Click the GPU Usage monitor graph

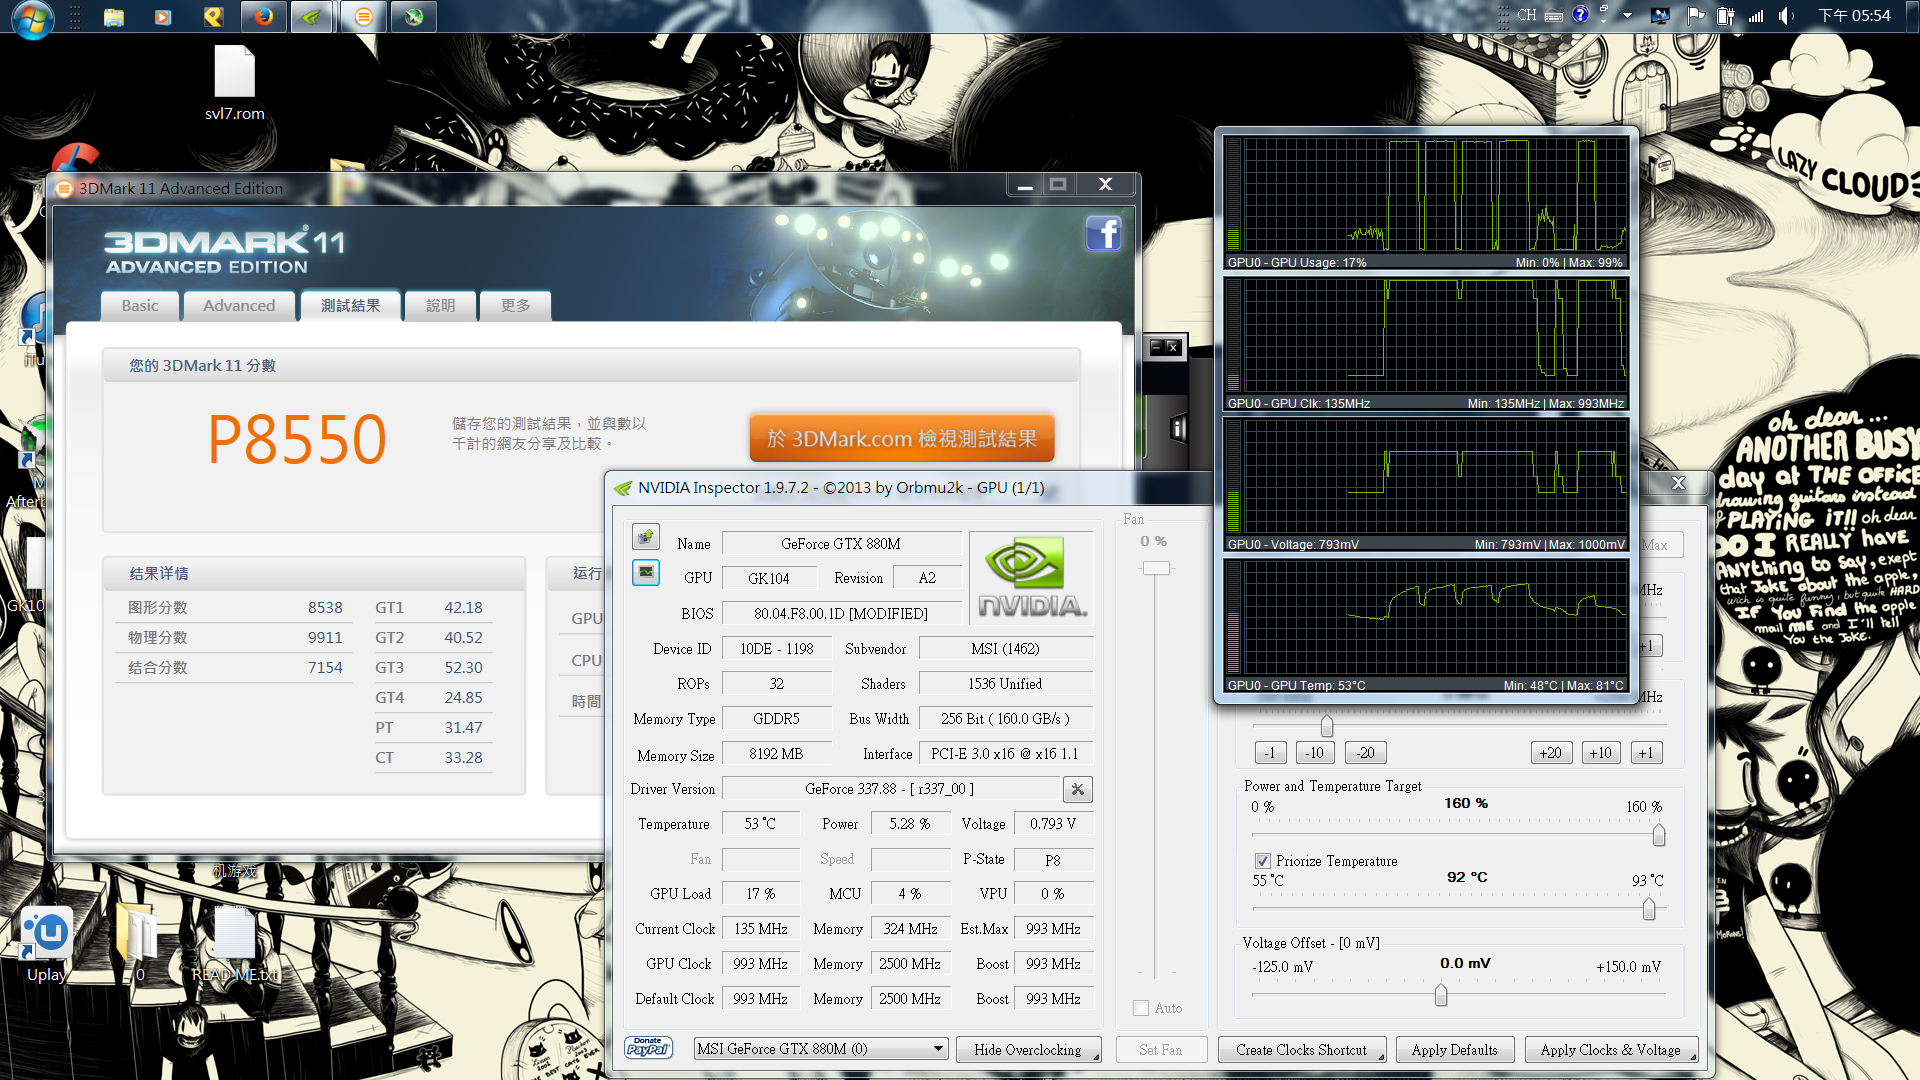(1425, 203)
